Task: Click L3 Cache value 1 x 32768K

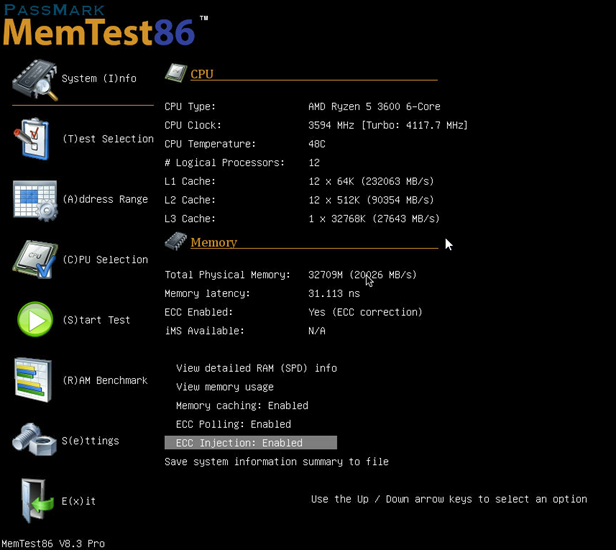Action: click(x=374, y=219)
